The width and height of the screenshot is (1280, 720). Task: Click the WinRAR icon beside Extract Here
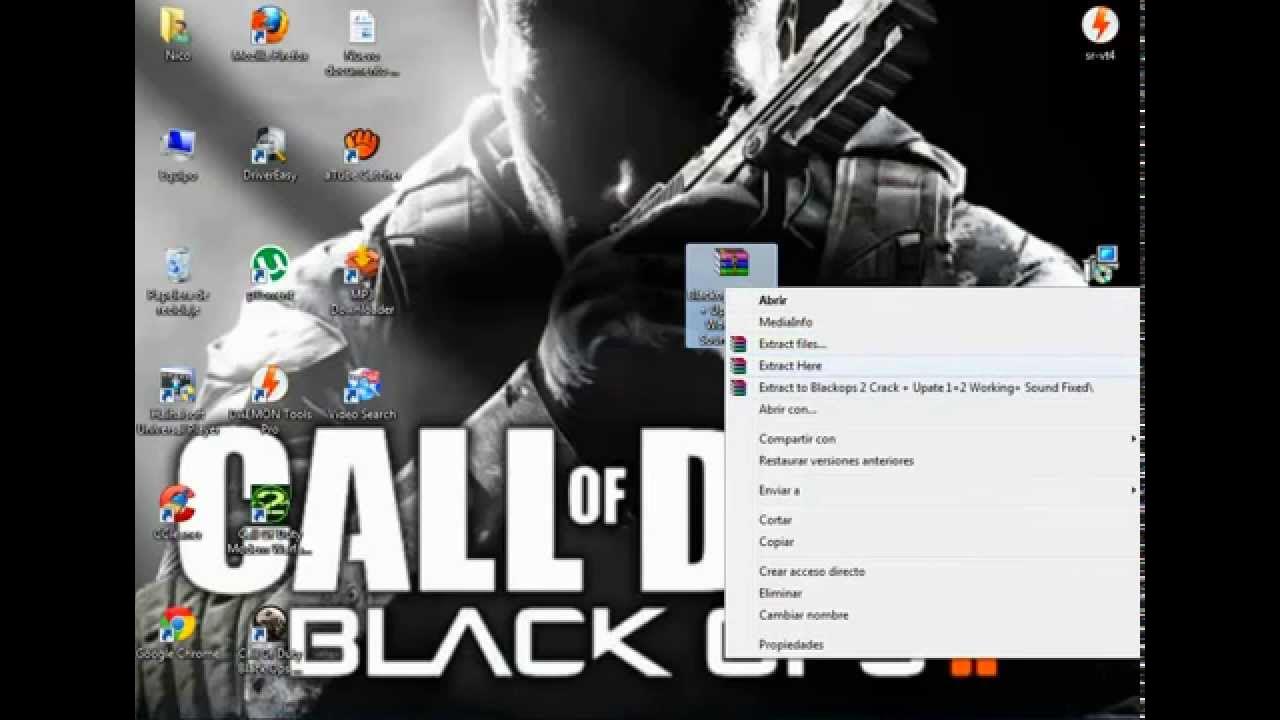tap(738, 366)
